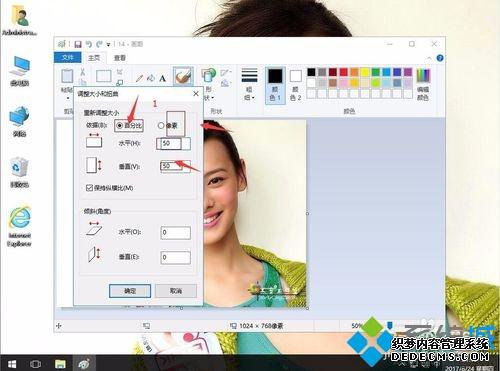Click the Undo arrow in quick access toolbar
Image resolution: width=500 pixels, height=371 pixels.
[89, 44]
